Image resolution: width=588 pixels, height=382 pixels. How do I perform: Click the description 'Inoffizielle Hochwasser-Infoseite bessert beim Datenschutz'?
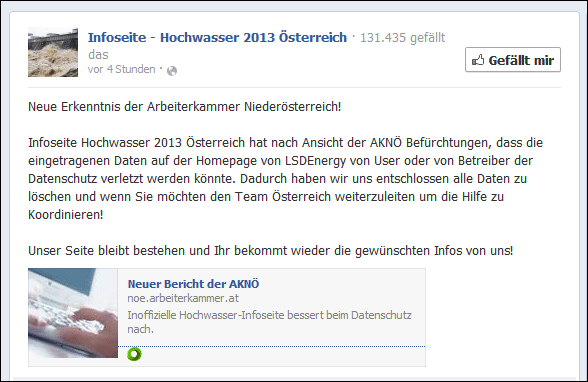pyautogui.click(x=269, y=315)
